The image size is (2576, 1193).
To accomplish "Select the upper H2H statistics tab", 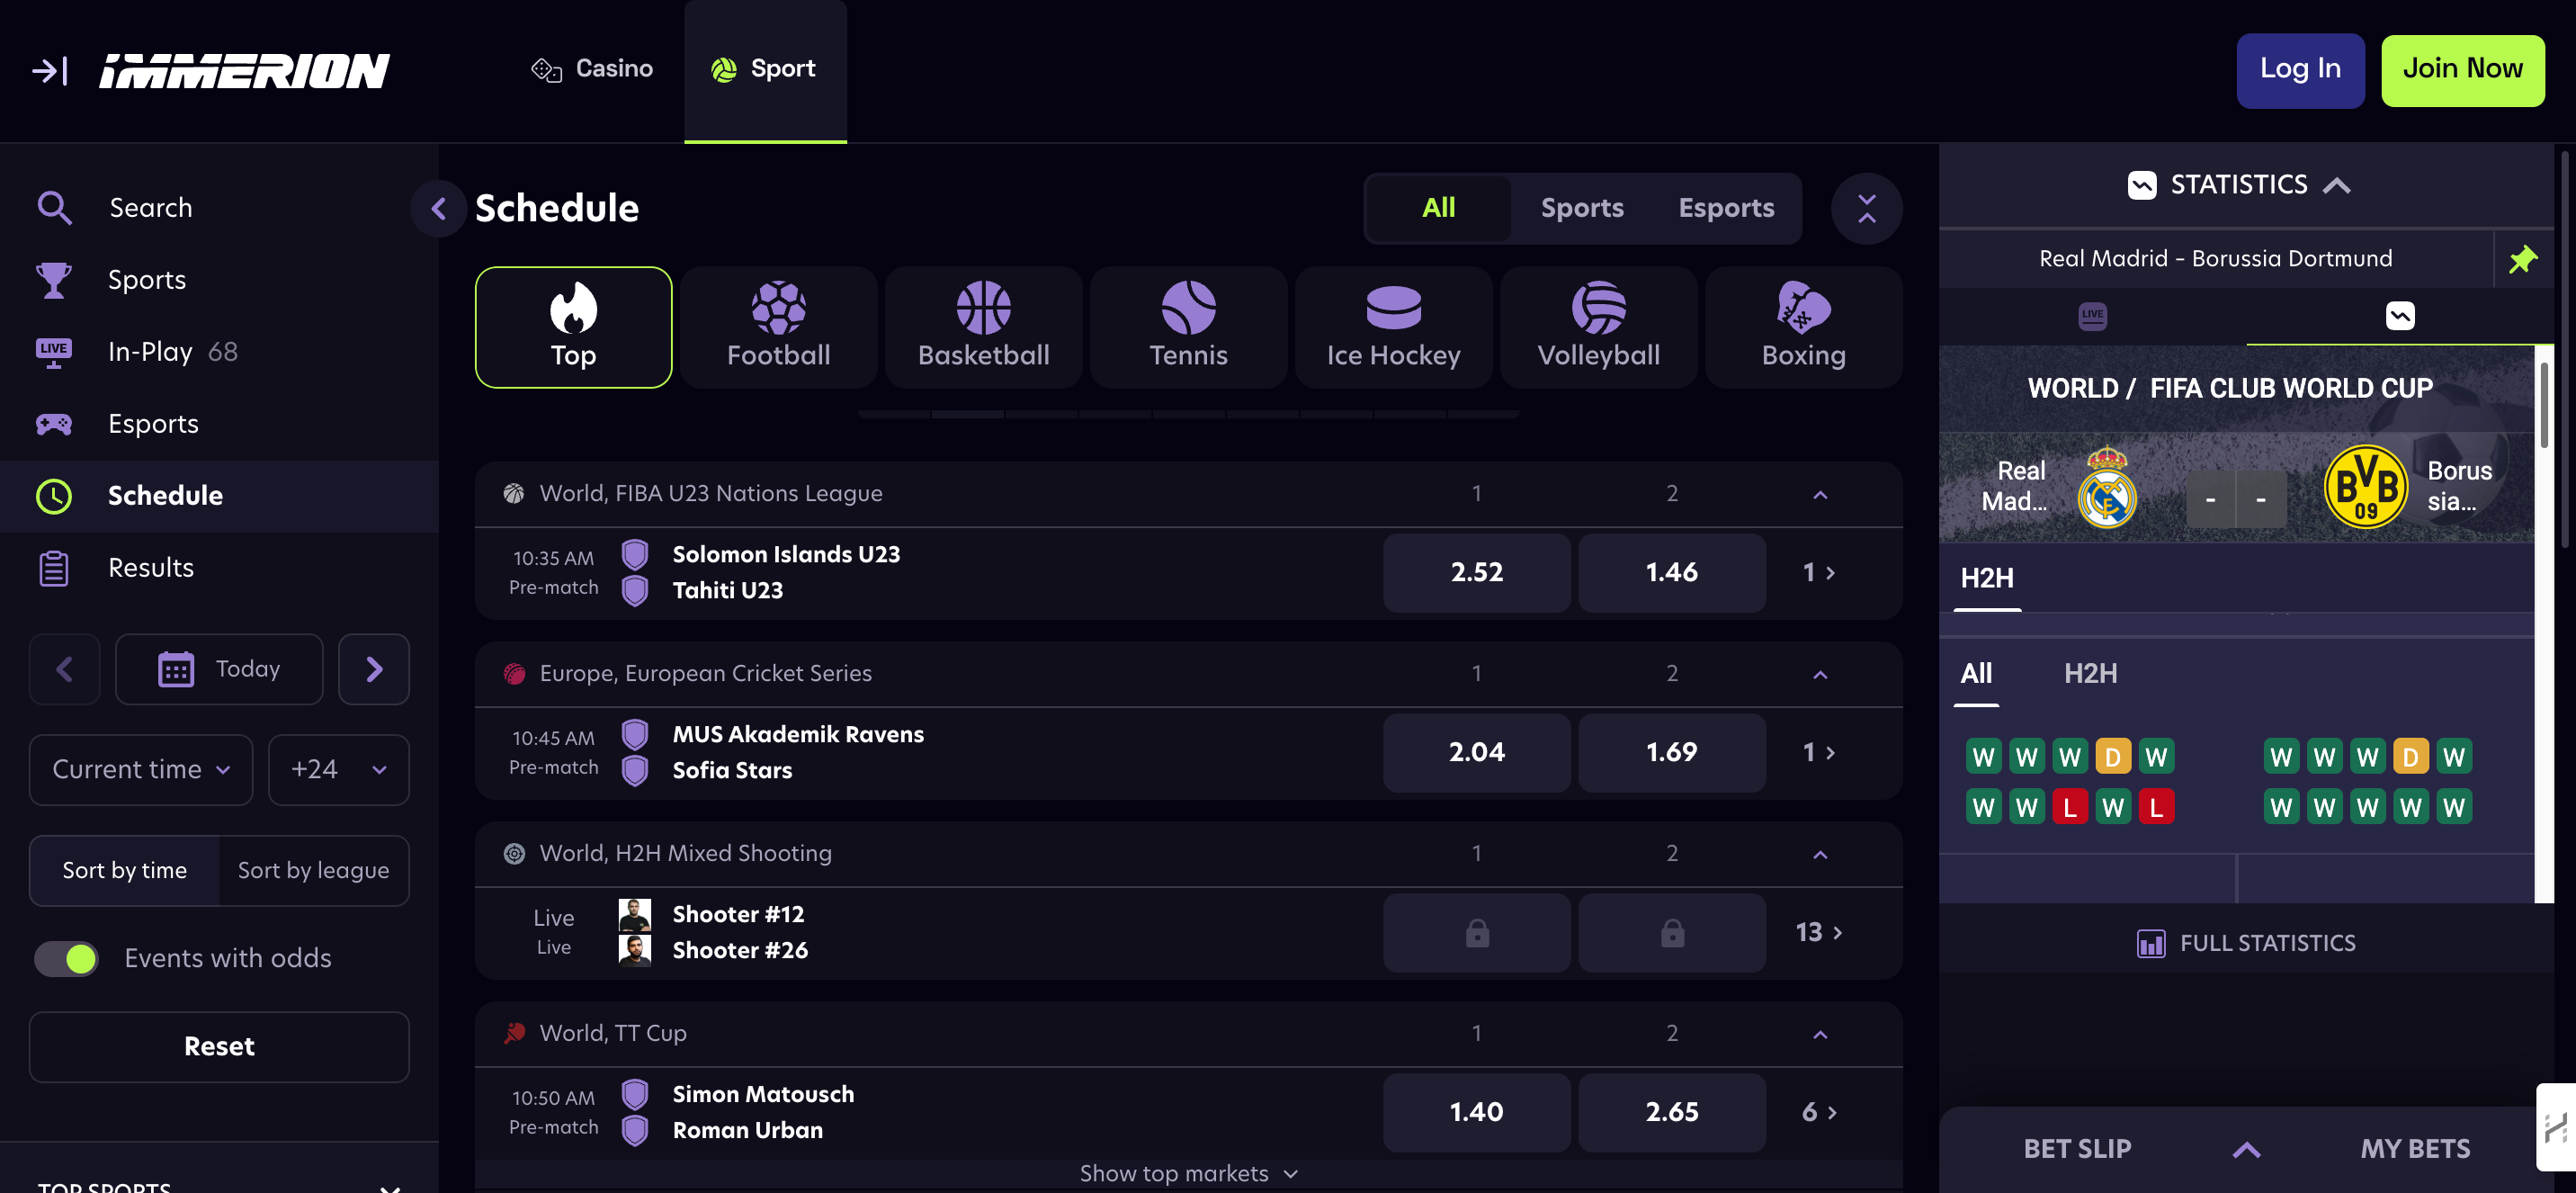I will pyautogui.click(x=1987, y=579).
